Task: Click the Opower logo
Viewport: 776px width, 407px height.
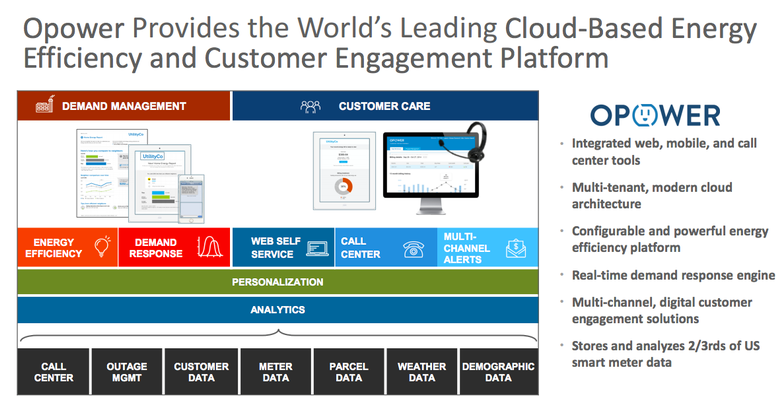Action: [x=655, y=115]
